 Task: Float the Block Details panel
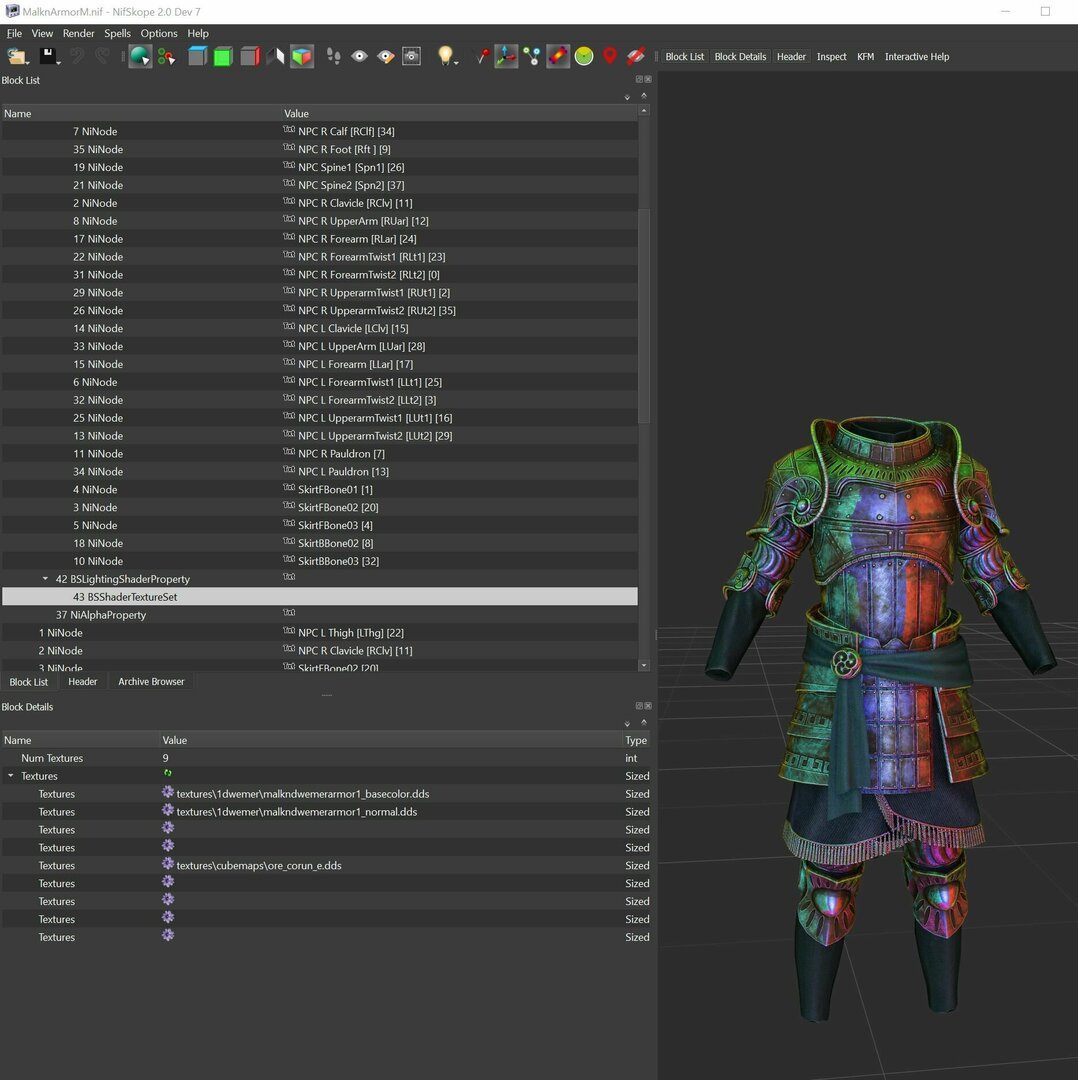coord(639,706)
